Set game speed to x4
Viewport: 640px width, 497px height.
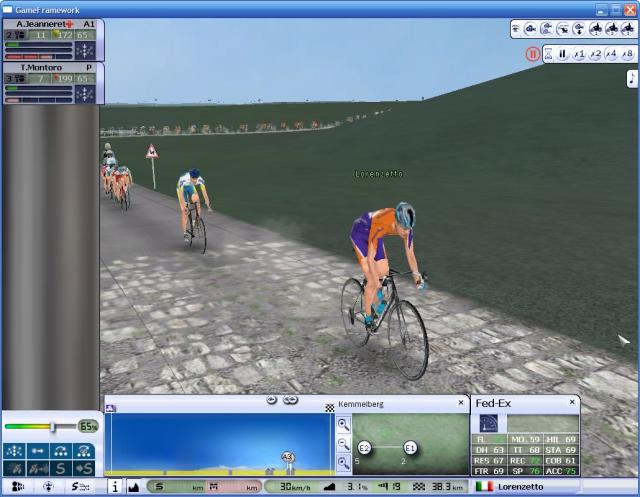pyautogui.click(x=611, y=54)
